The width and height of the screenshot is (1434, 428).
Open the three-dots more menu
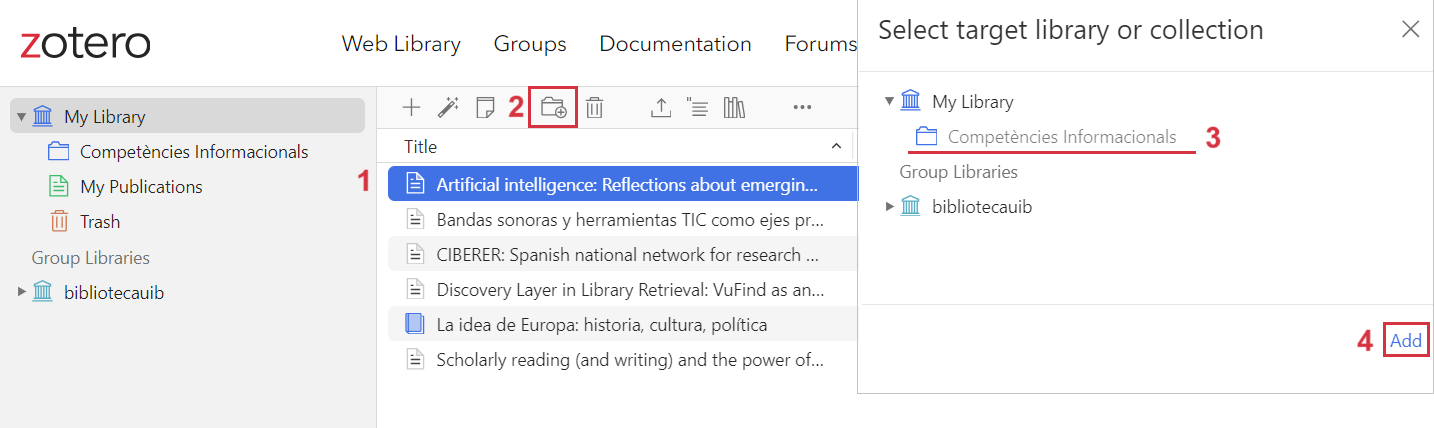coord(802,107)
